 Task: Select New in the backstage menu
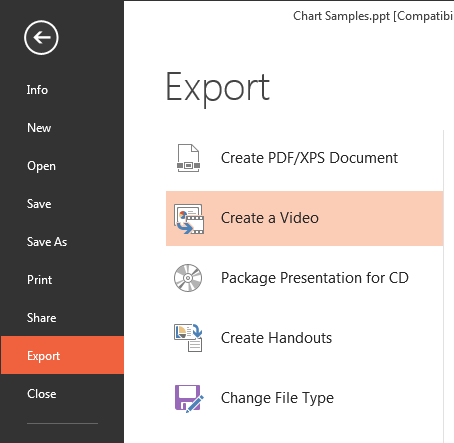(62, 128)
